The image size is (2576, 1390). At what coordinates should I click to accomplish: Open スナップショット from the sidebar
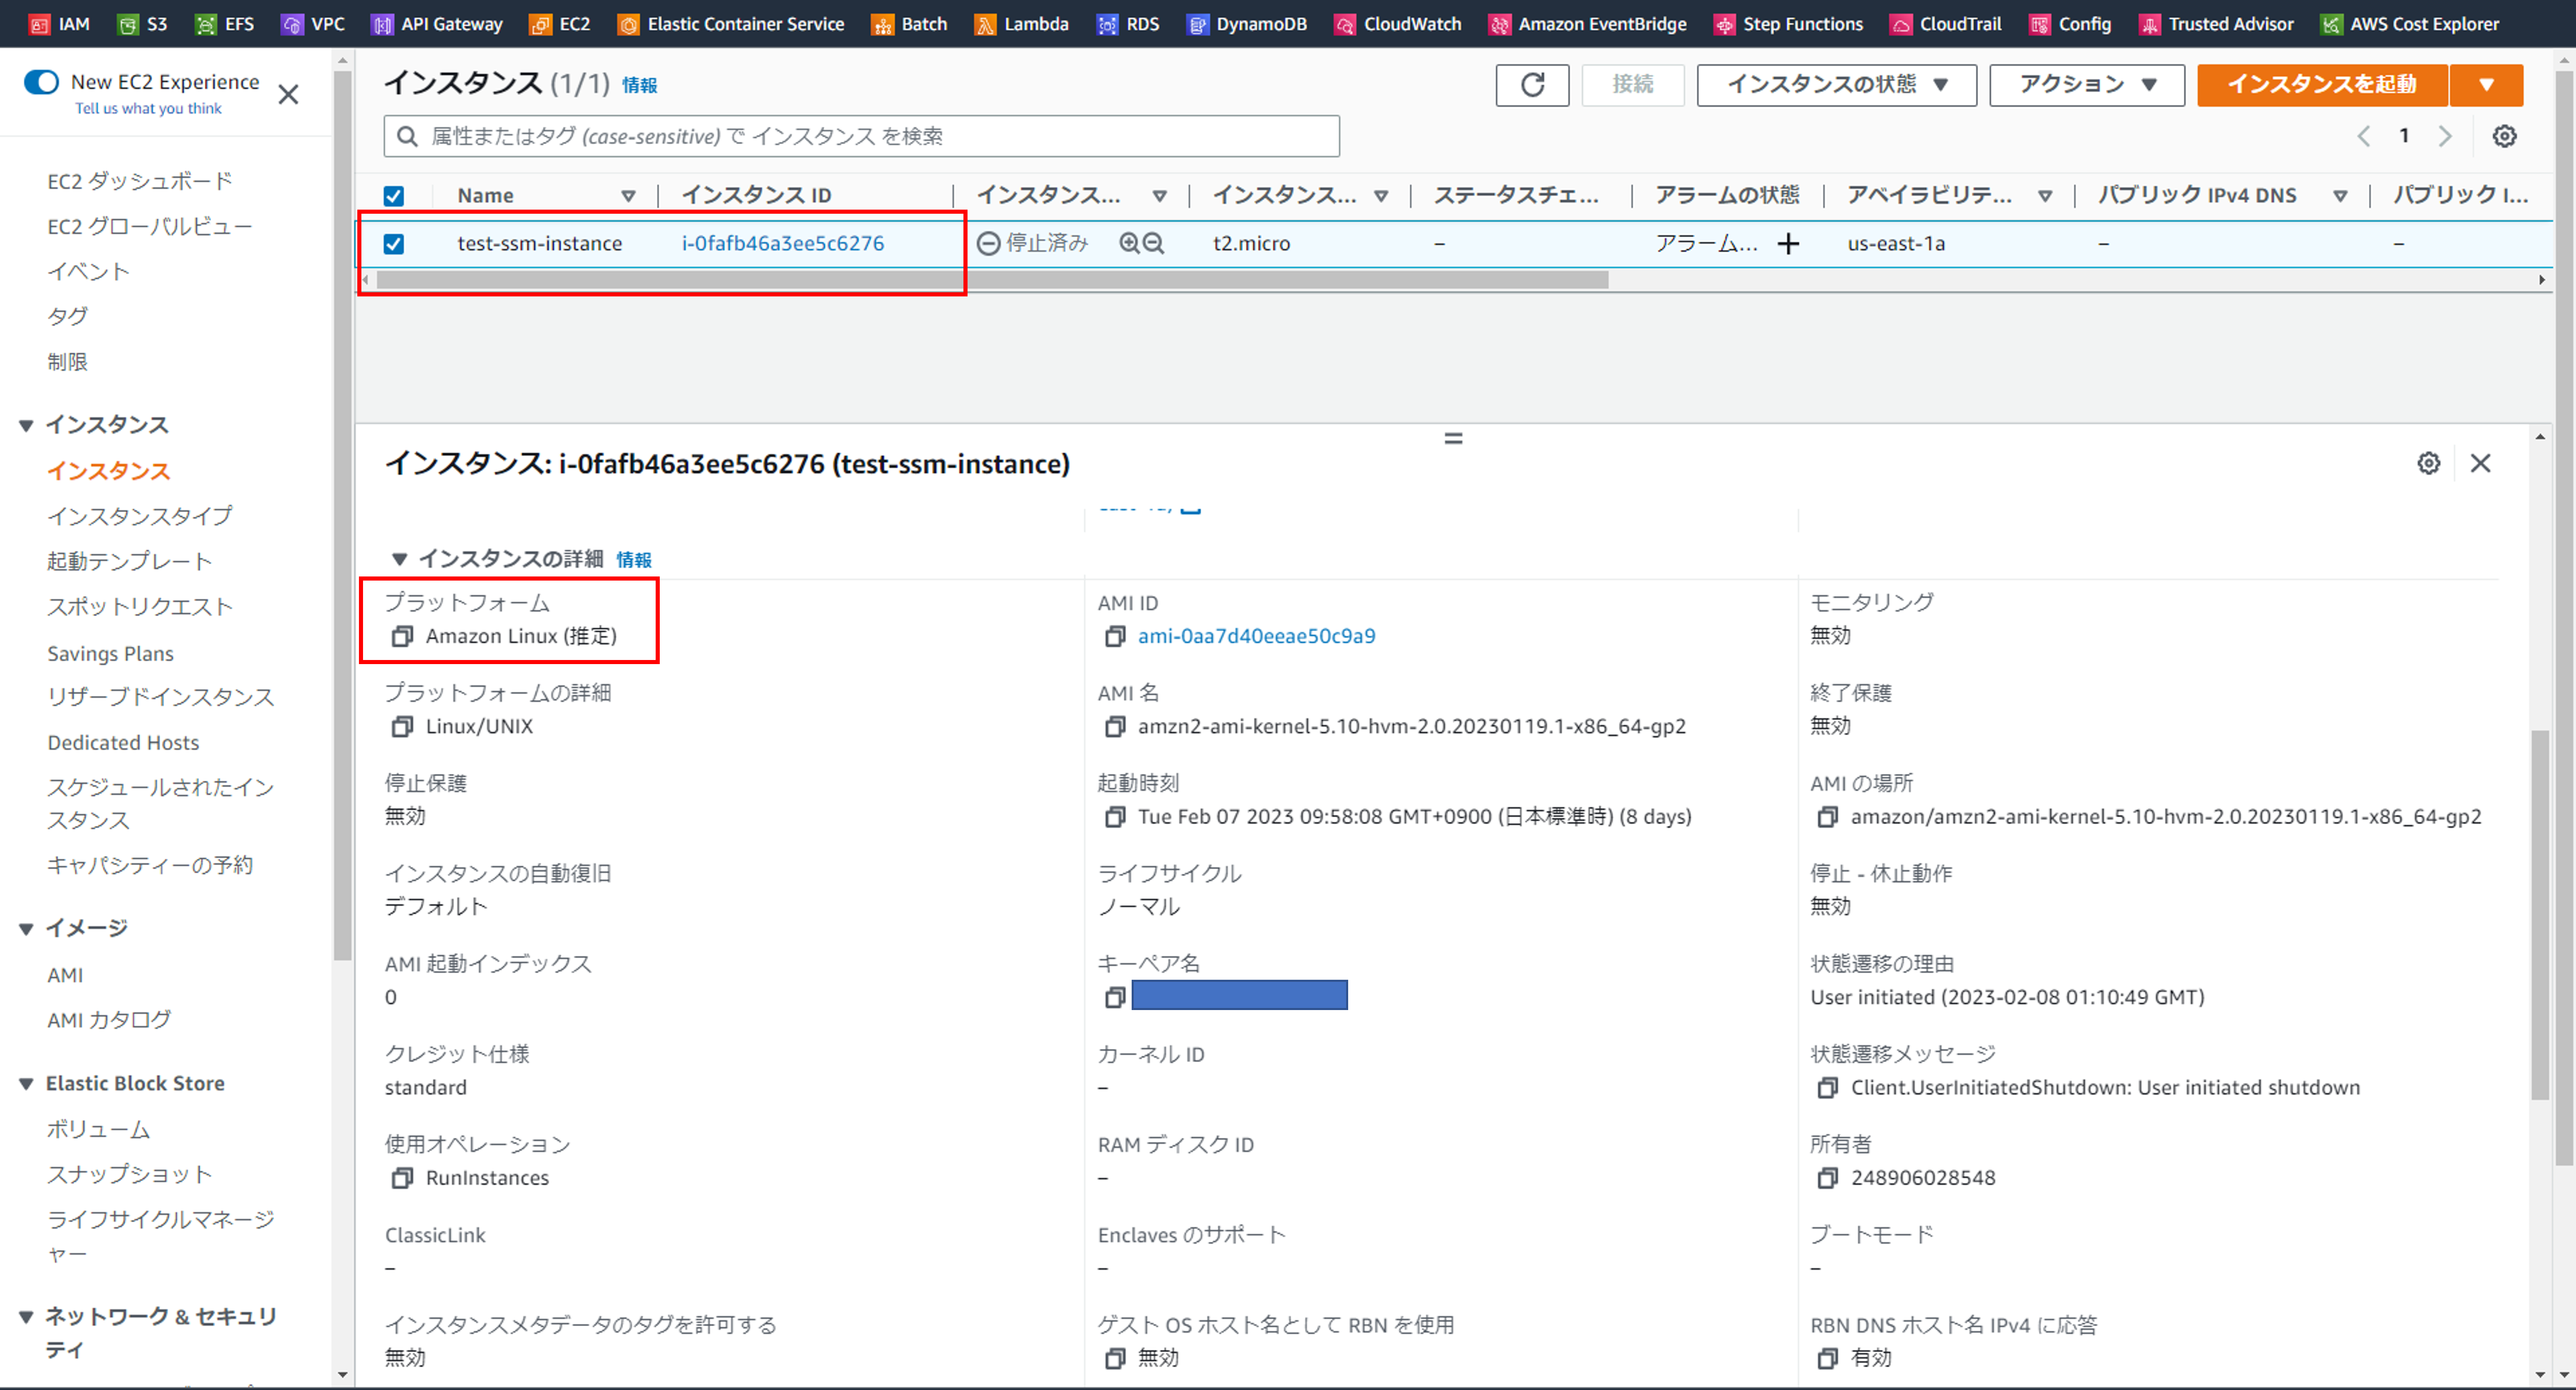point(128,1174)
